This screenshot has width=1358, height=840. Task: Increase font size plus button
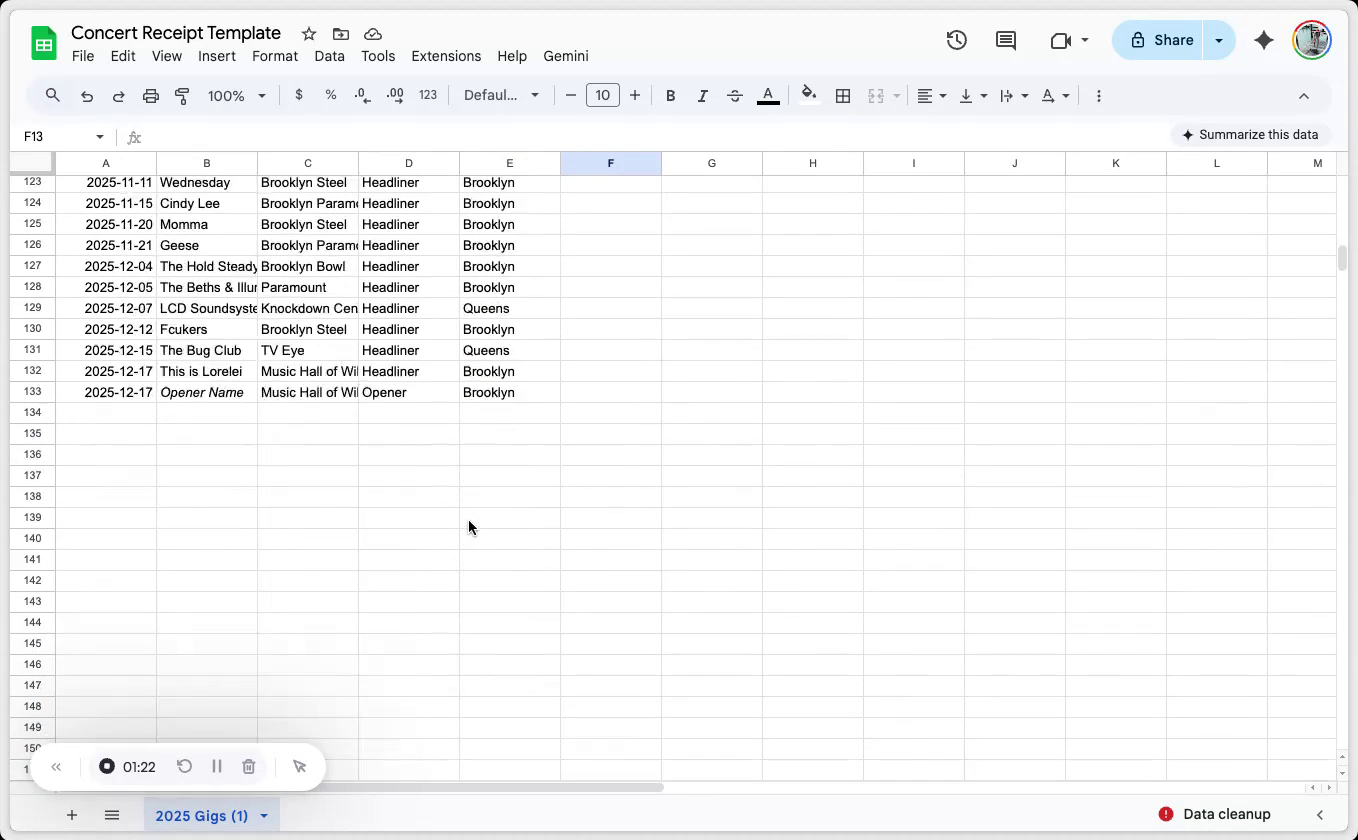click(635, 96)
